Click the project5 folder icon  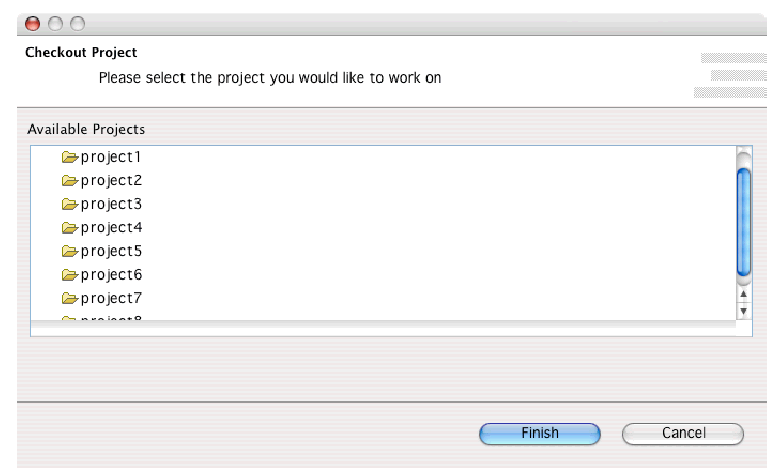pos(70,250)
